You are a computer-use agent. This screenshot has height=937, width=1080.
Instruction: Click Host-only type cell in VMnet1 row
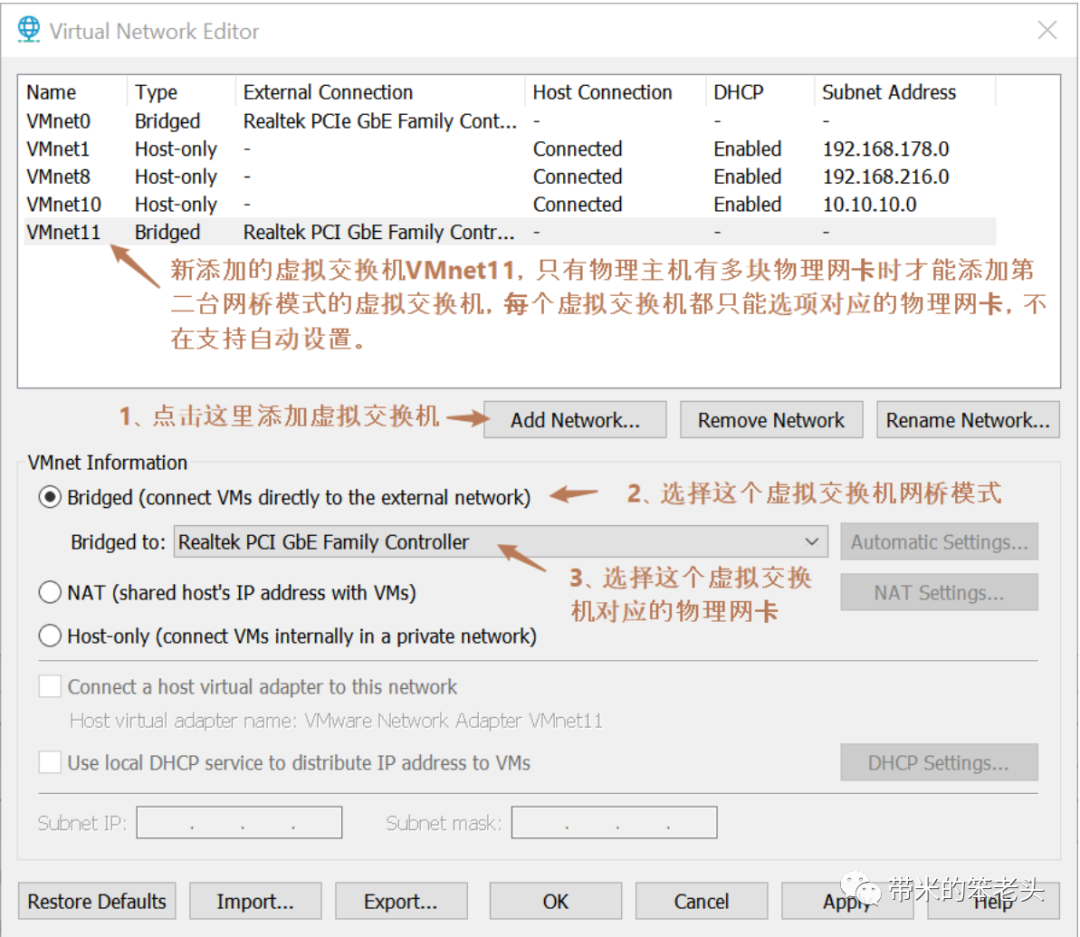(176, 149)
